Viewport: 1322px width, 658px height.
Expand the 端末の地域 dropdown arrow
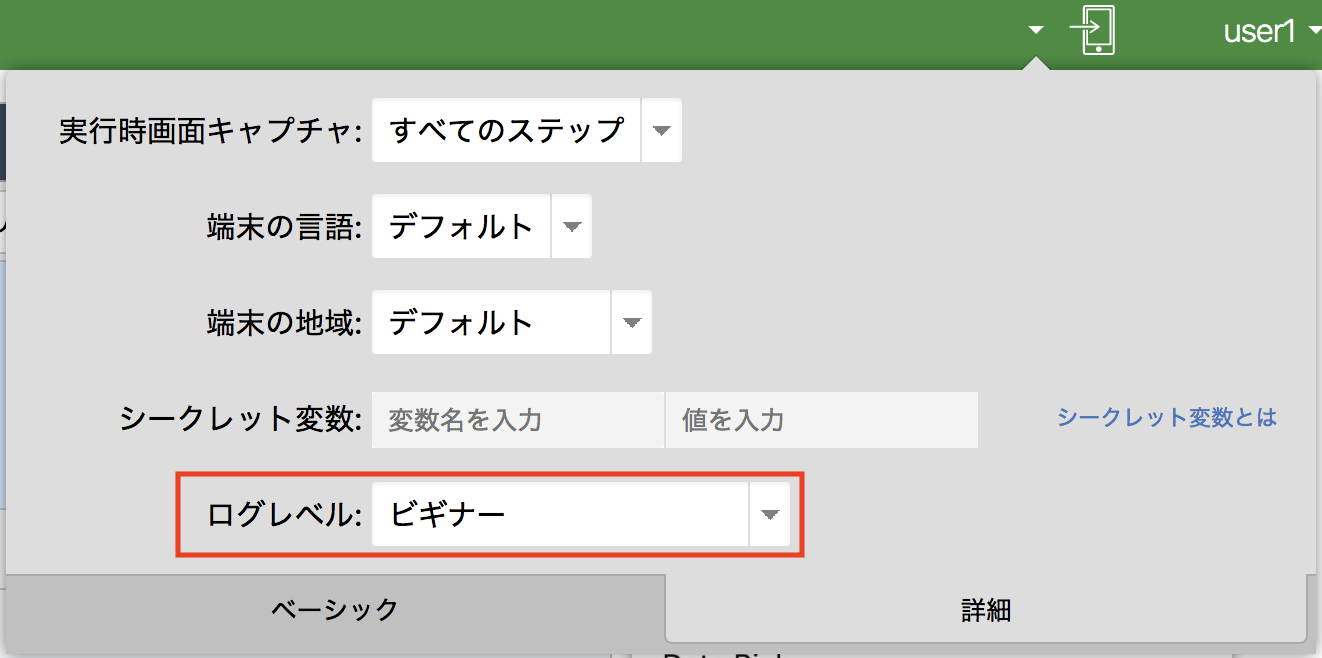tap(631, 322)
